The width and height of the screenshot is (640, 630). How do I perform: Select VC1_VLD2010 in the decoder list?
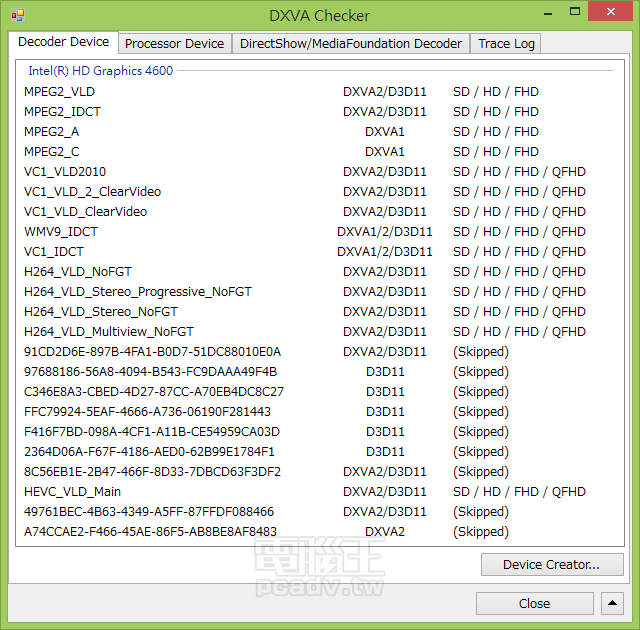point(65,172)
